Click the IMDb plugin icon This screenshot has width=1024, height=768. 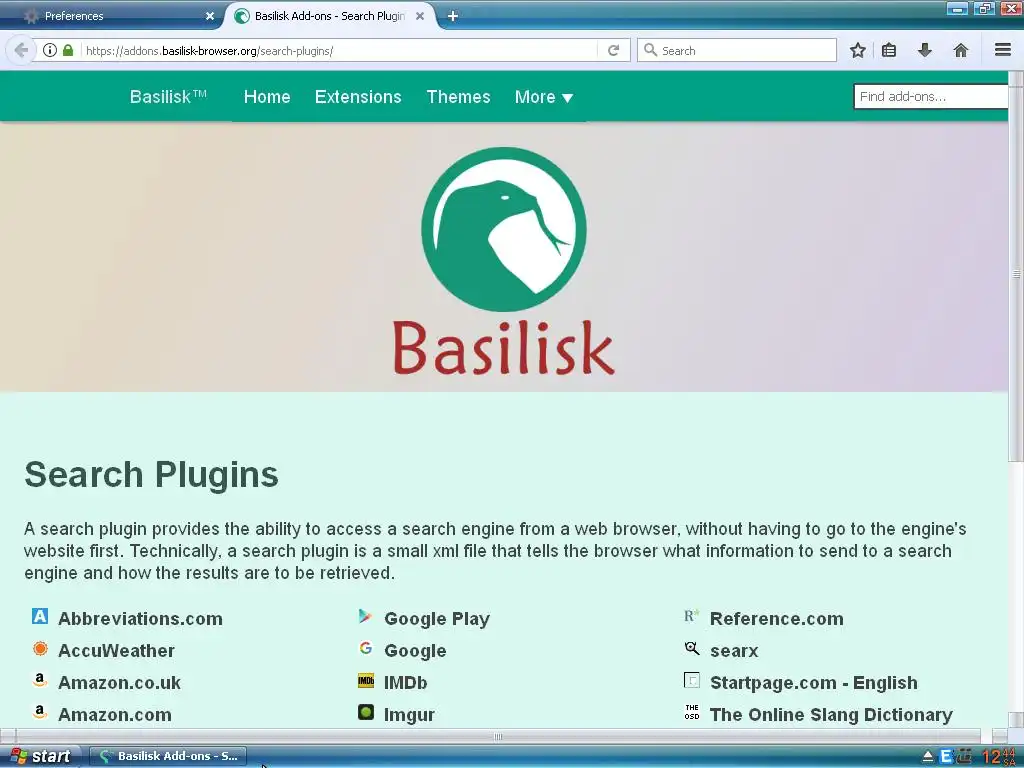(x=366, y=680)
